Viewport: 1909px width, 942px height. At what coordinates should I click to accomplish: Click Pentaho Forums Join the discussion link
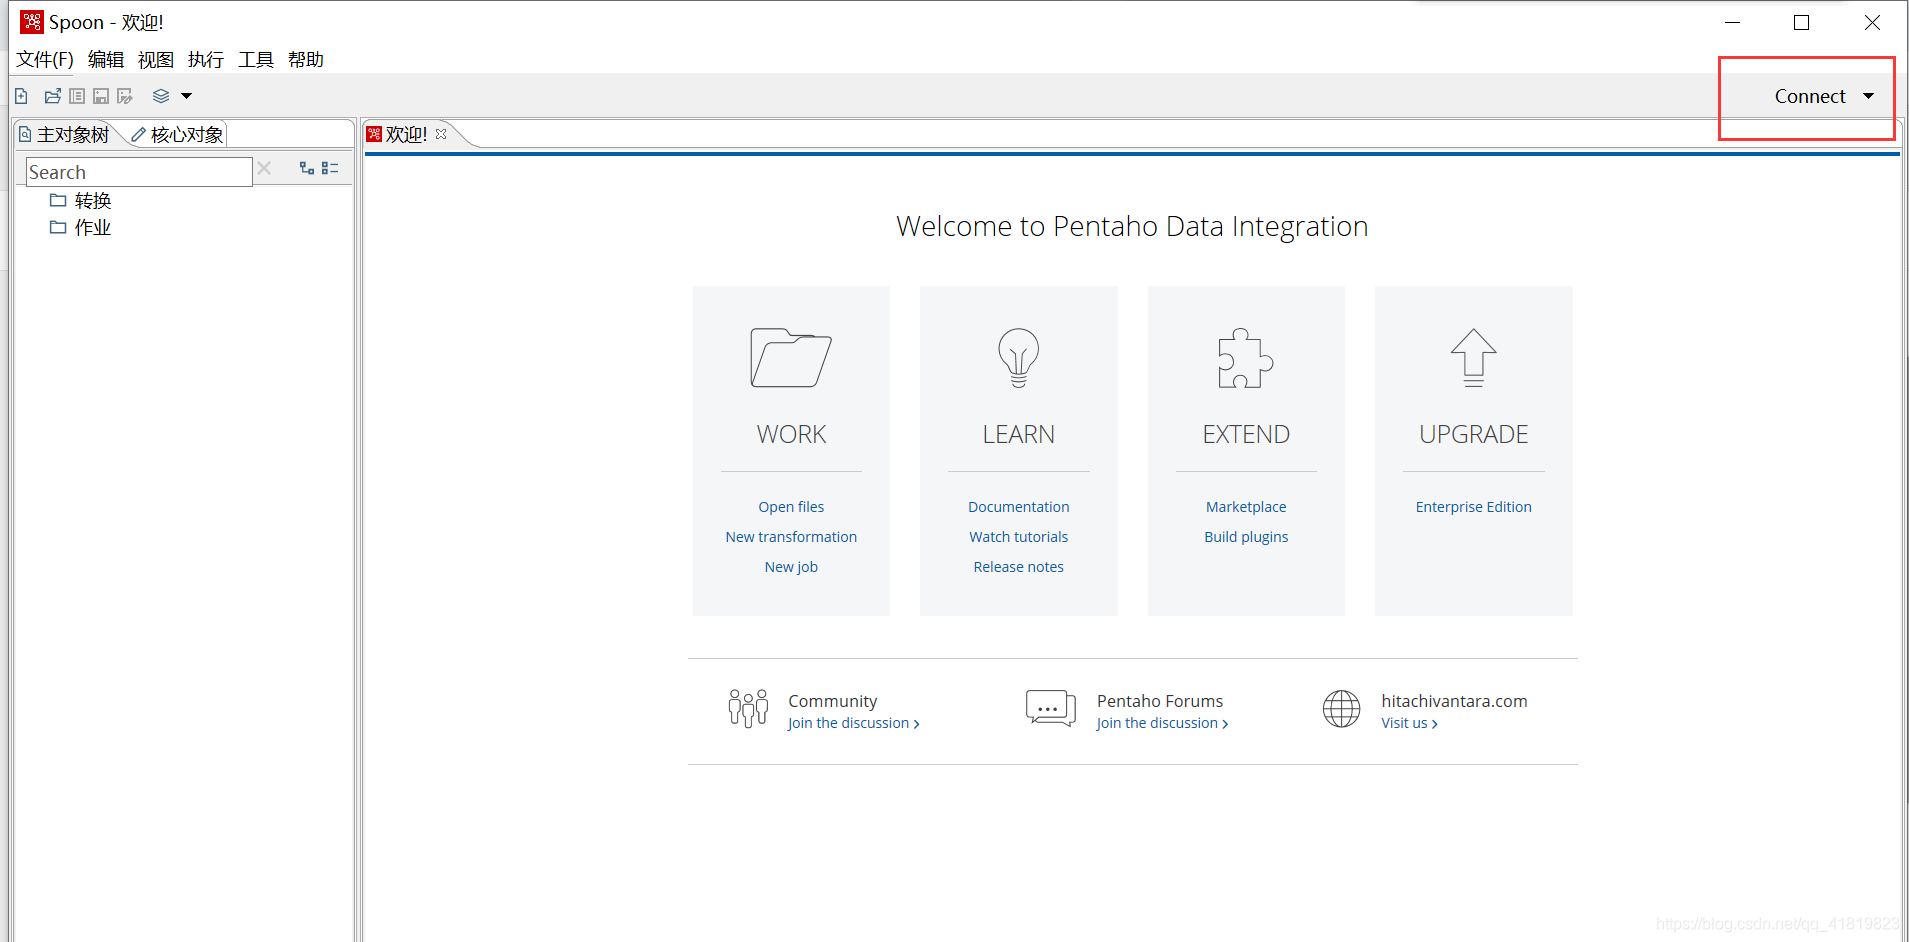(x=1162, y=723)
